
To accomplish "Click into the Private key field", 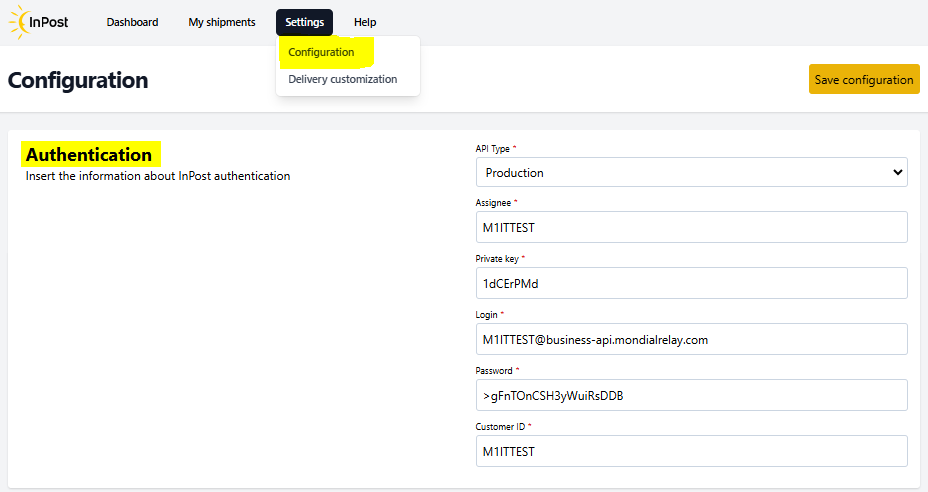I will coord(691,283).
